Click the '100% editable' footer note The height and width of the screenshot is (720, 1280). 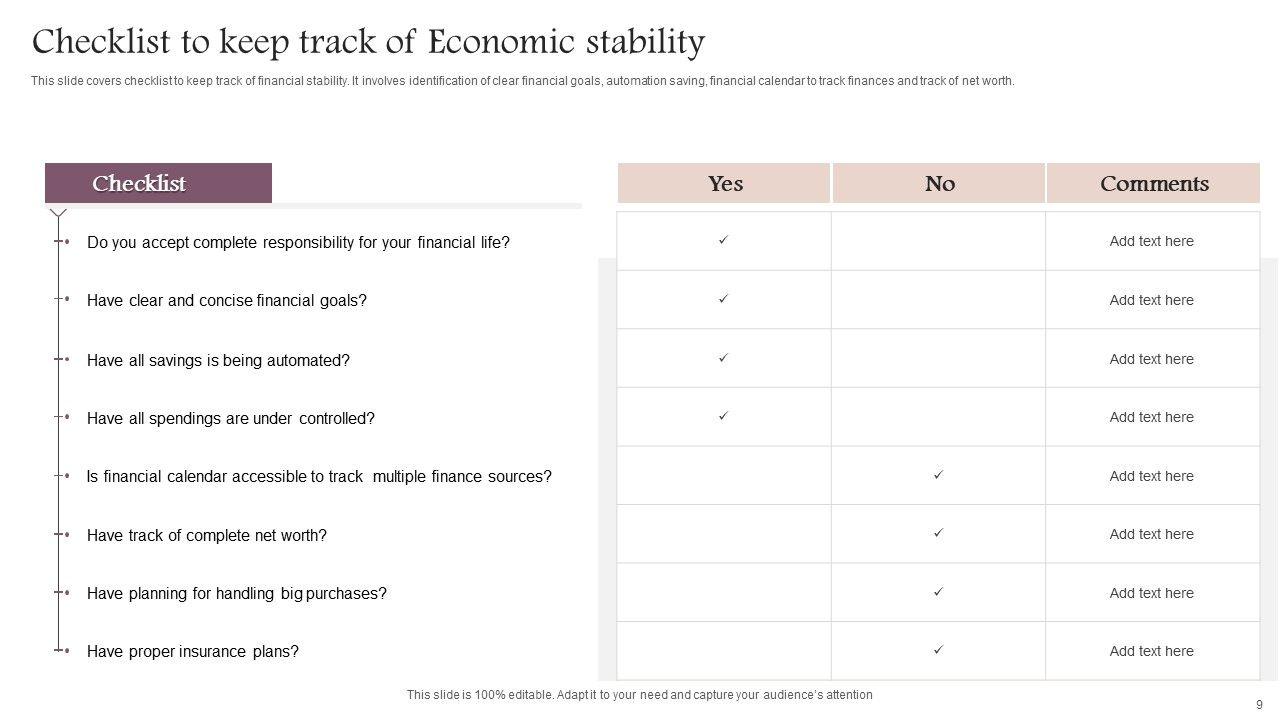(x=639, y=695)
